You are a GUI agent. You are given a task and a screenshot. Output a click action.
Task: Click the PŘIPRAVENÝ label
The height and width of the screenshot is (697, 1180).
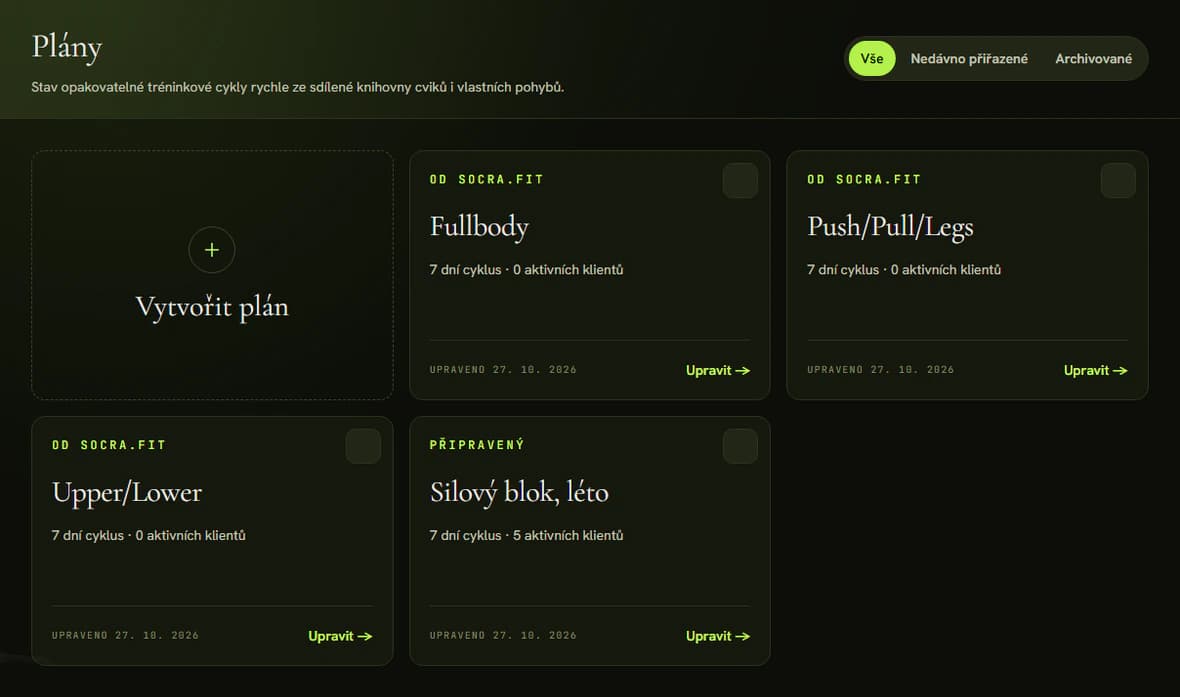(x=477, y=445)
